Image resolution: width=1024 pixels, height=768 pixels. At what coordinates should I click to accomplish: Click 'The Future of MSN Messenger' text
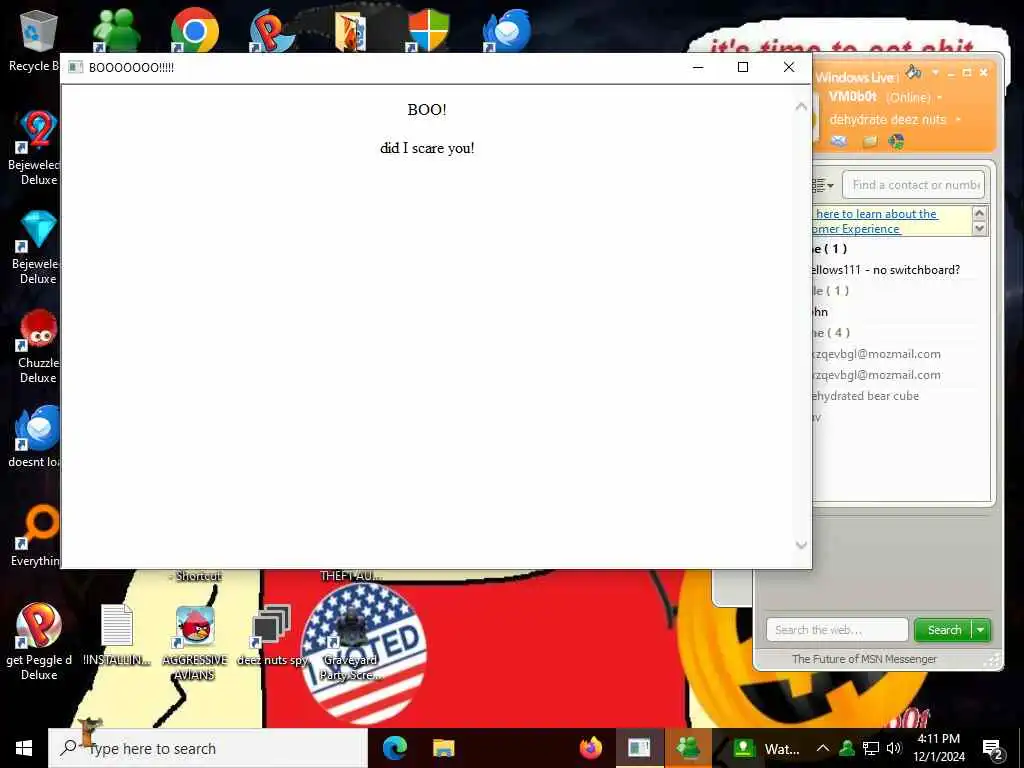pos(864,659)
